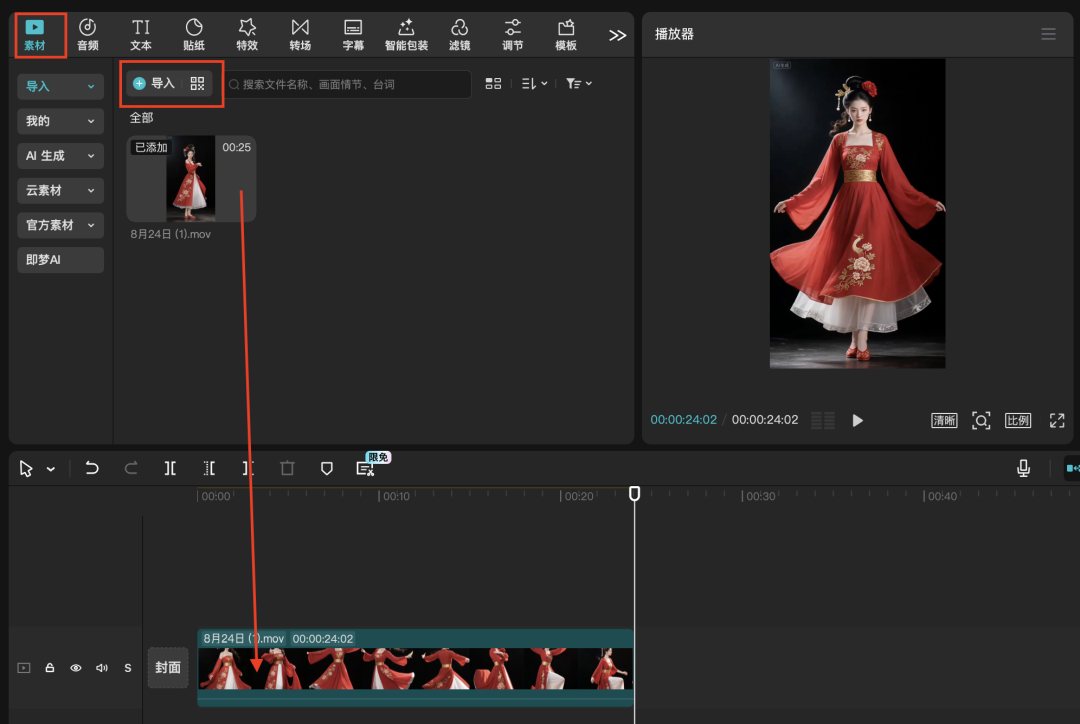This screenshot has width=1080, height=724.
Task: Open the filter dropdown in the media panel
Action: pos(578,84)
